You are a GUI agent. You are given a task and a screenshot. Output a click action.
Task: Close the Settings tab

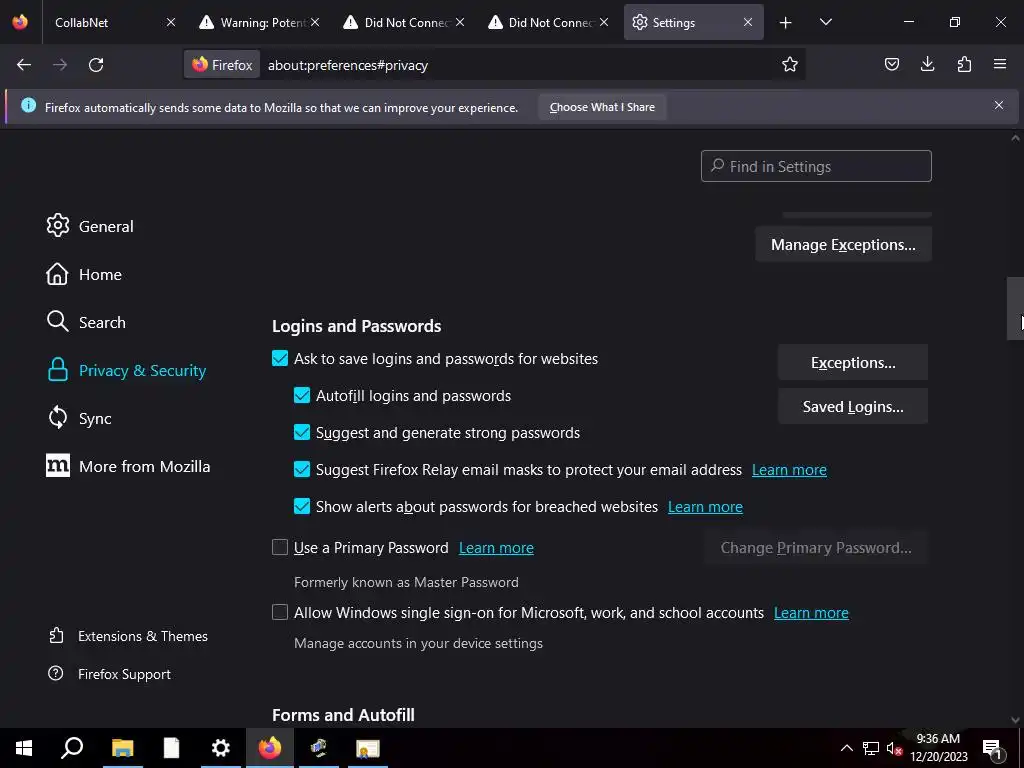[748, 22]
